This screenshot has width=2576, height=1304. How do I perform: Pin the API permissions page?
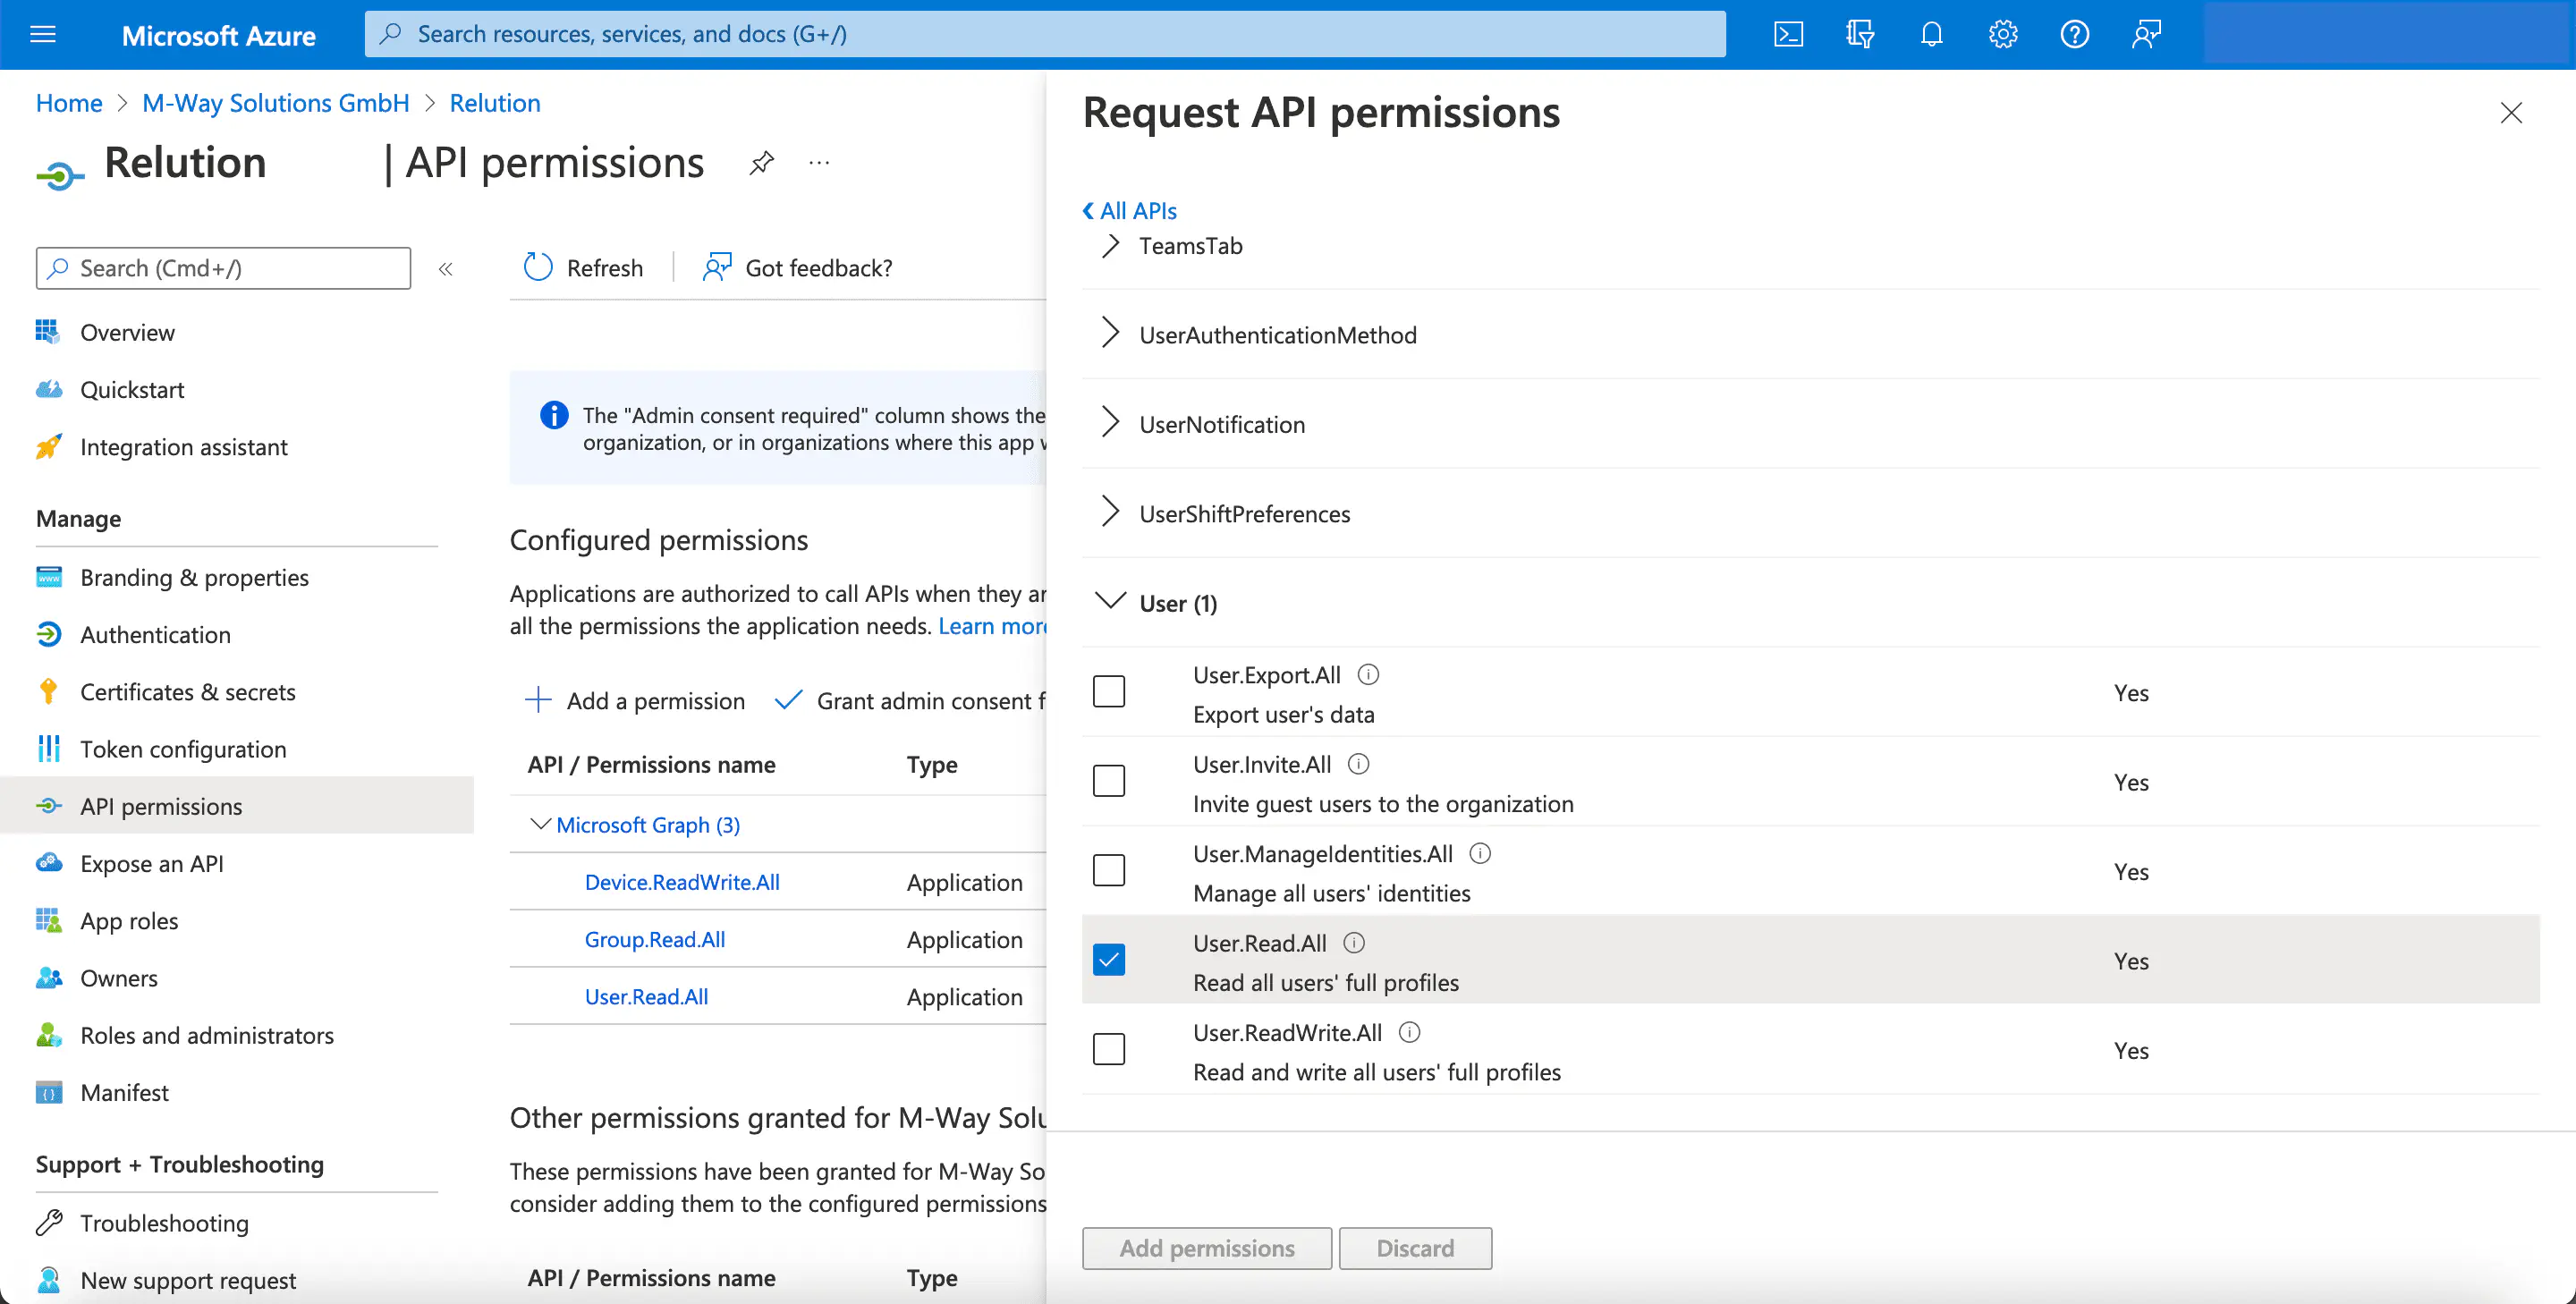point(762,162)
